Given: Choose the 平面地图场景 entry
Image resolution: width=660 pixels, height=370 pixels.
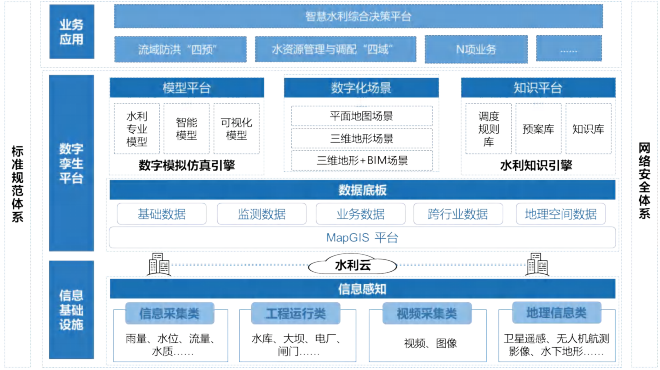Looking at the screenshot, I should coord(362,116).
